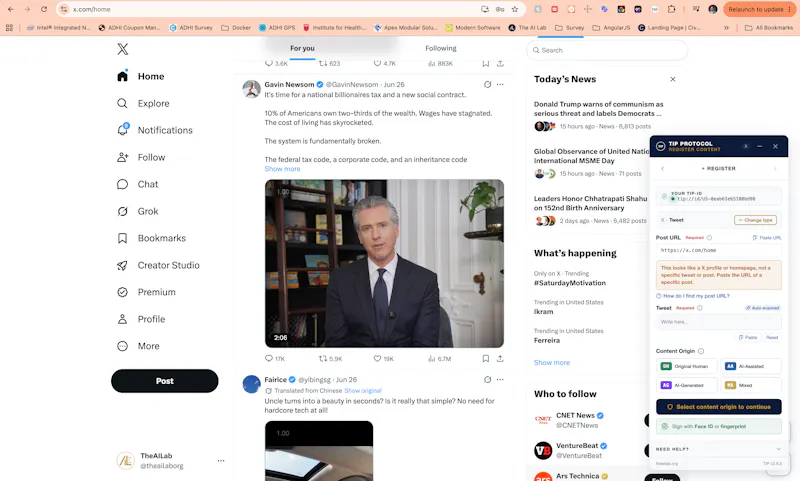Open Creator Studio
Screen dimensions: 800x481
click(x=158, y=265)
